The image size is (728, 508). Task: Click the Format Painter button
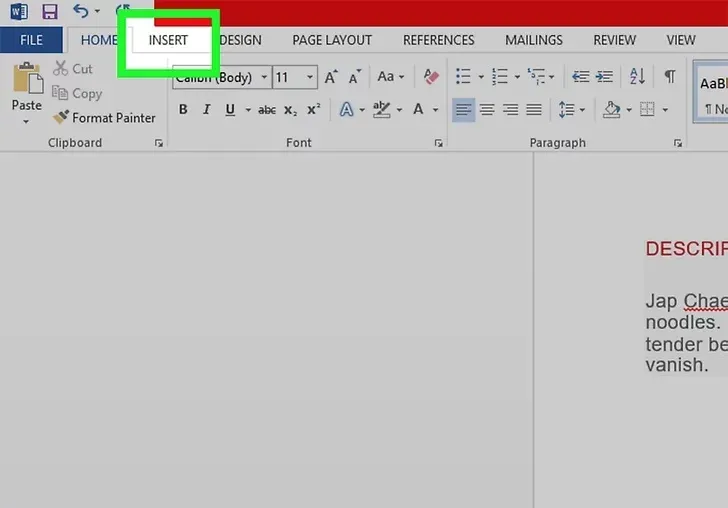[x=104, y=117]
